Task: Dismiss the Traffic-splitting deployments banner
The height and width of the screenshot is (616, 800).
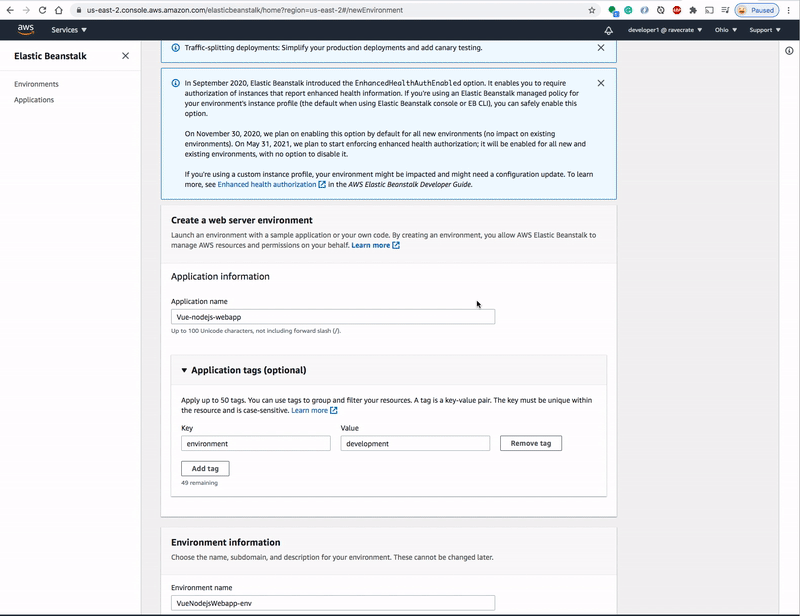Action: point(601,47)
